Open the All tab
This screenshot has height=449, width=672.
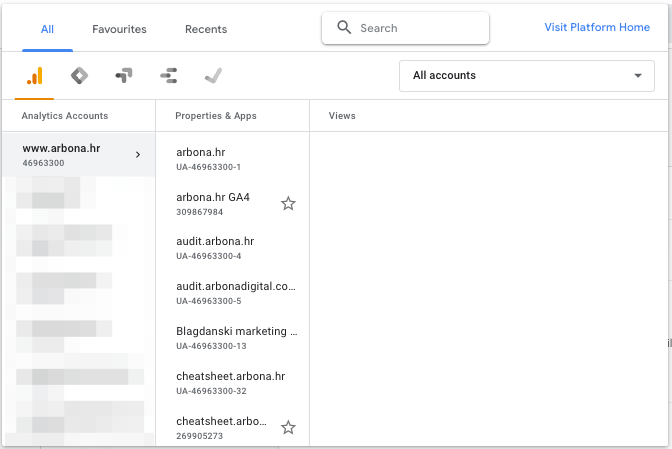[x=47, y=29]
